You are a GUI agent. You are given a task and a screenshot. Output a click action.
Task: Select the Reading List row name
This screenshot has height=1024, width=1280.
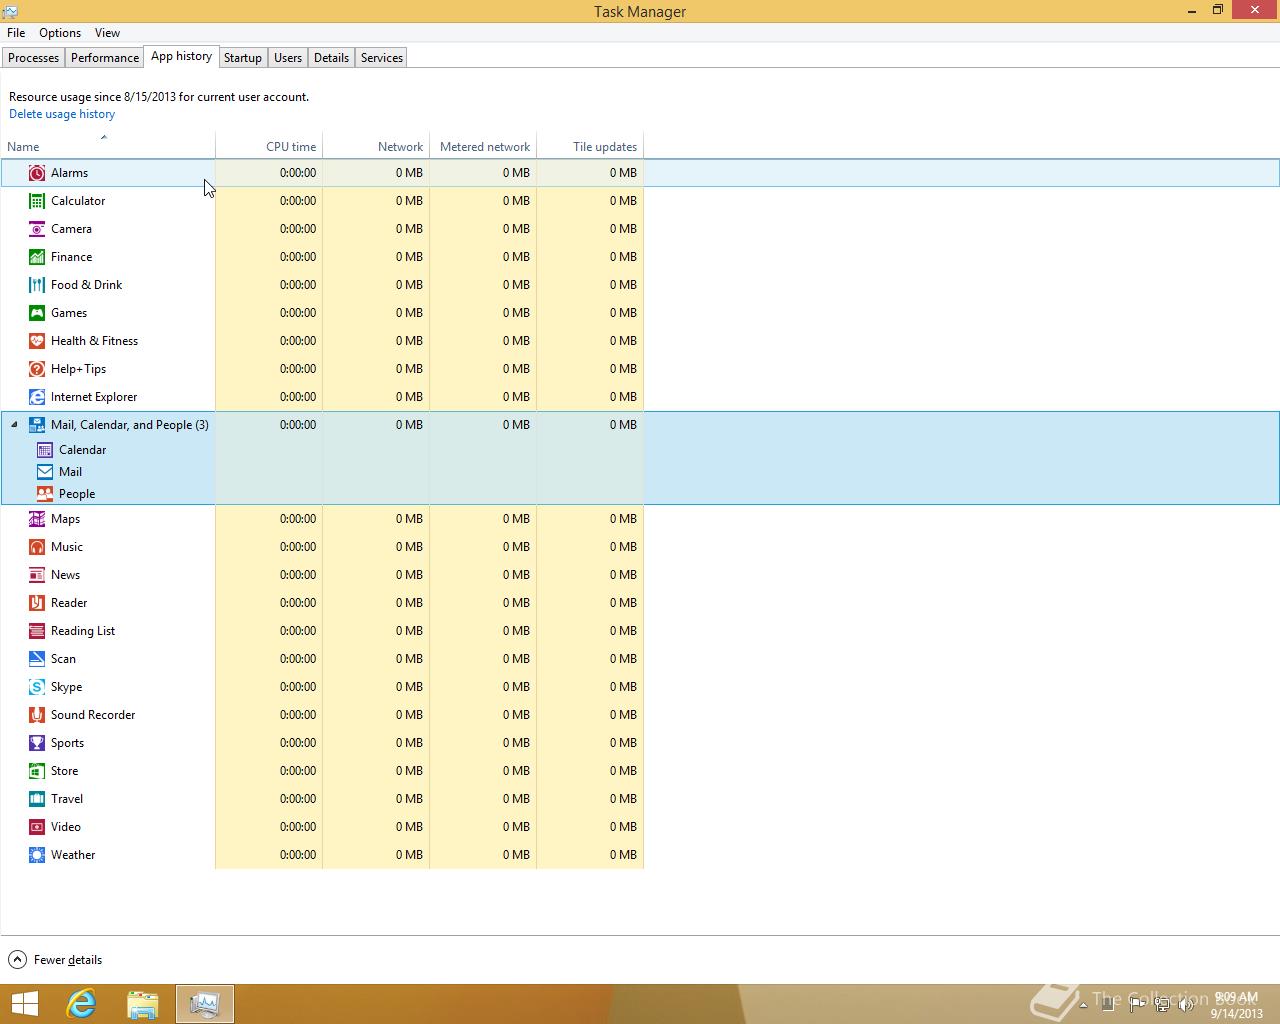click(83, 631)
